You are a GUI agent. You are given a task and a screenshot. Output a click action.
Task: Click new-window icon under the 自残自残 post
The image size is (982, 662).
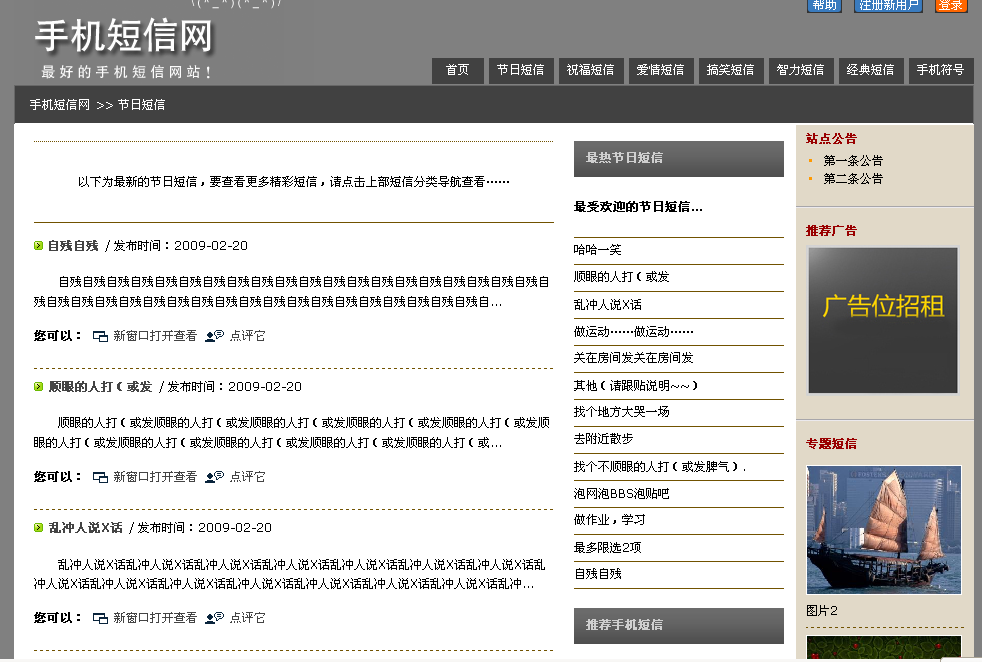(100, 336)
